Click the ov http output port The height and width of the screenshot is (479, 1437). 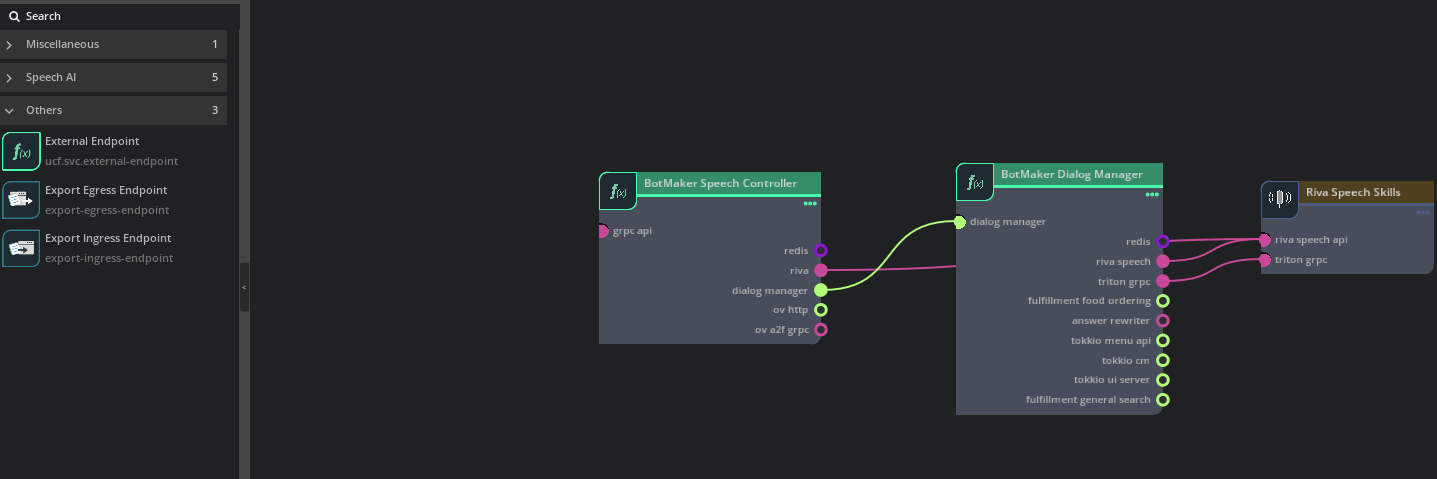click(x=821, y=310)
